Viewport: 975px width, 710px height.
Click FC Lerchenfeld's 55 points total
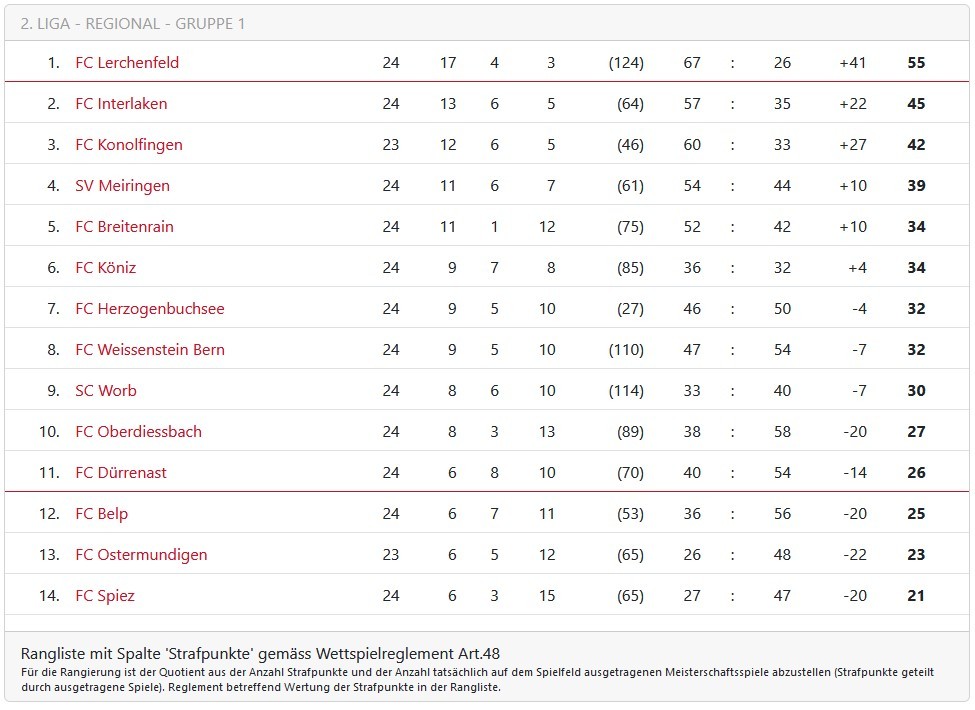click(x=916, y=63)
